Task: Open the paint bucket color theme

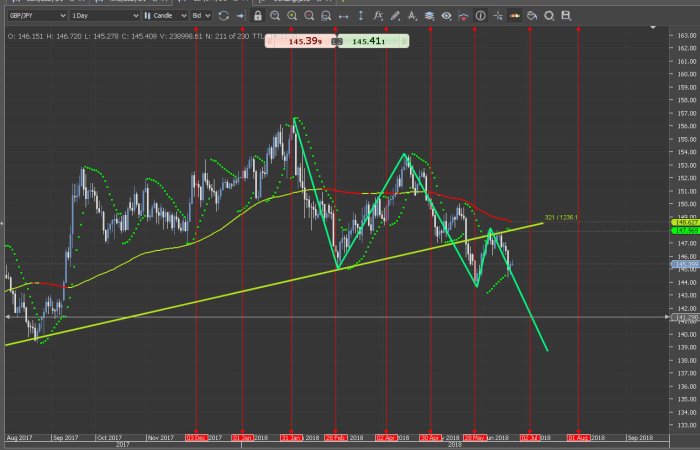Action: (532, 16)
